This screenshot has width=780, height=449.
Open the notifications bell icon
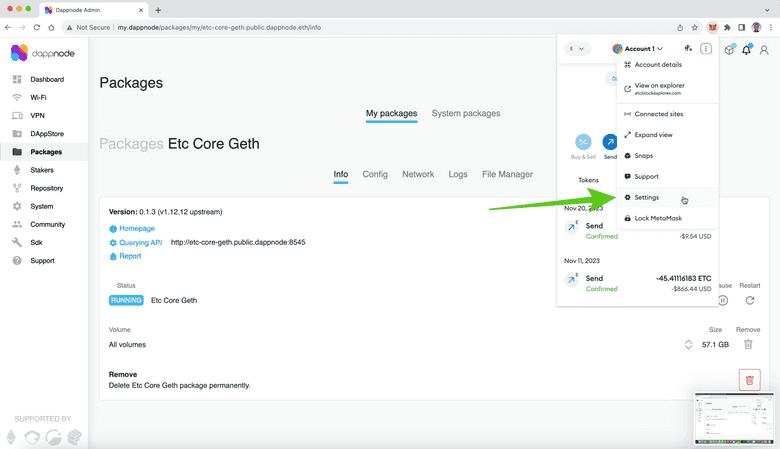click(746, 50)
